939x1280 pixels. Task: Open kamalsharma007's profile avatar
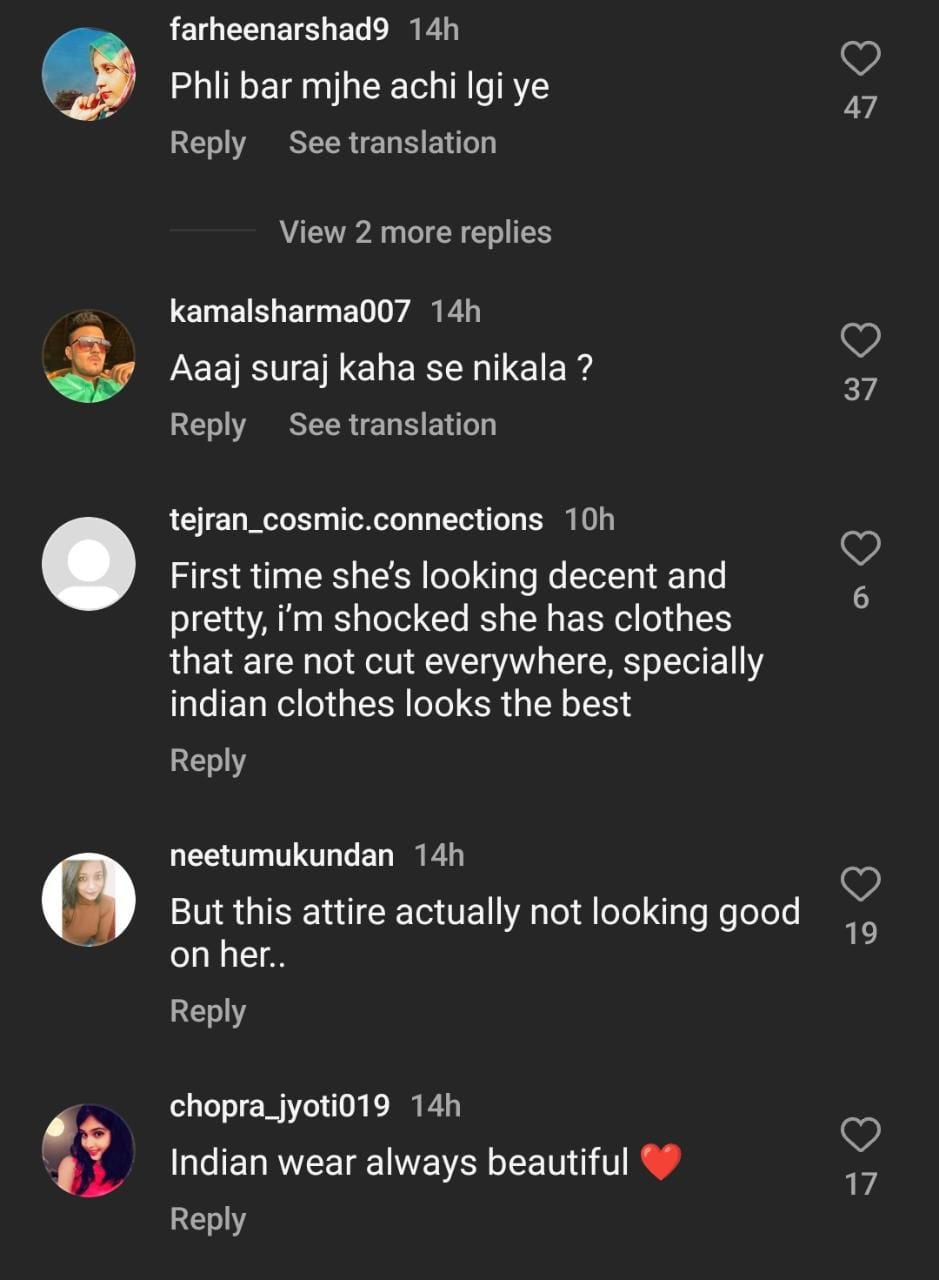click(x=88, y=356)
